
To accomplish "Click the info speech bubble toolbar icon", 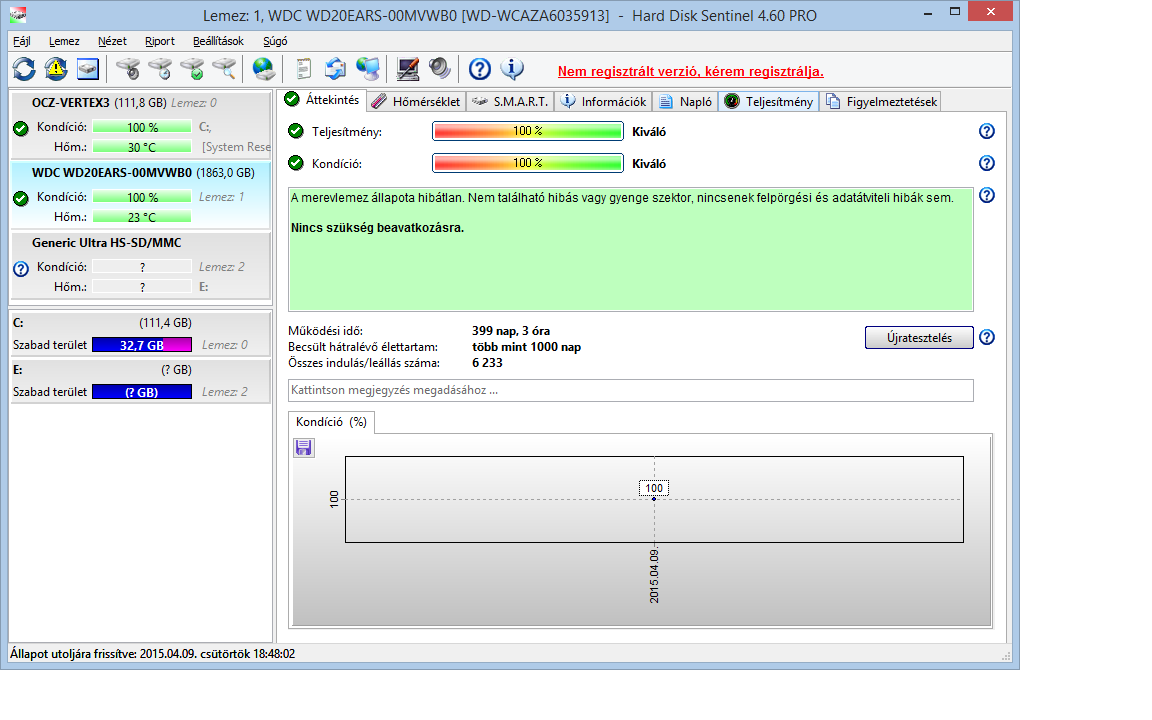I will coord(512,69).
